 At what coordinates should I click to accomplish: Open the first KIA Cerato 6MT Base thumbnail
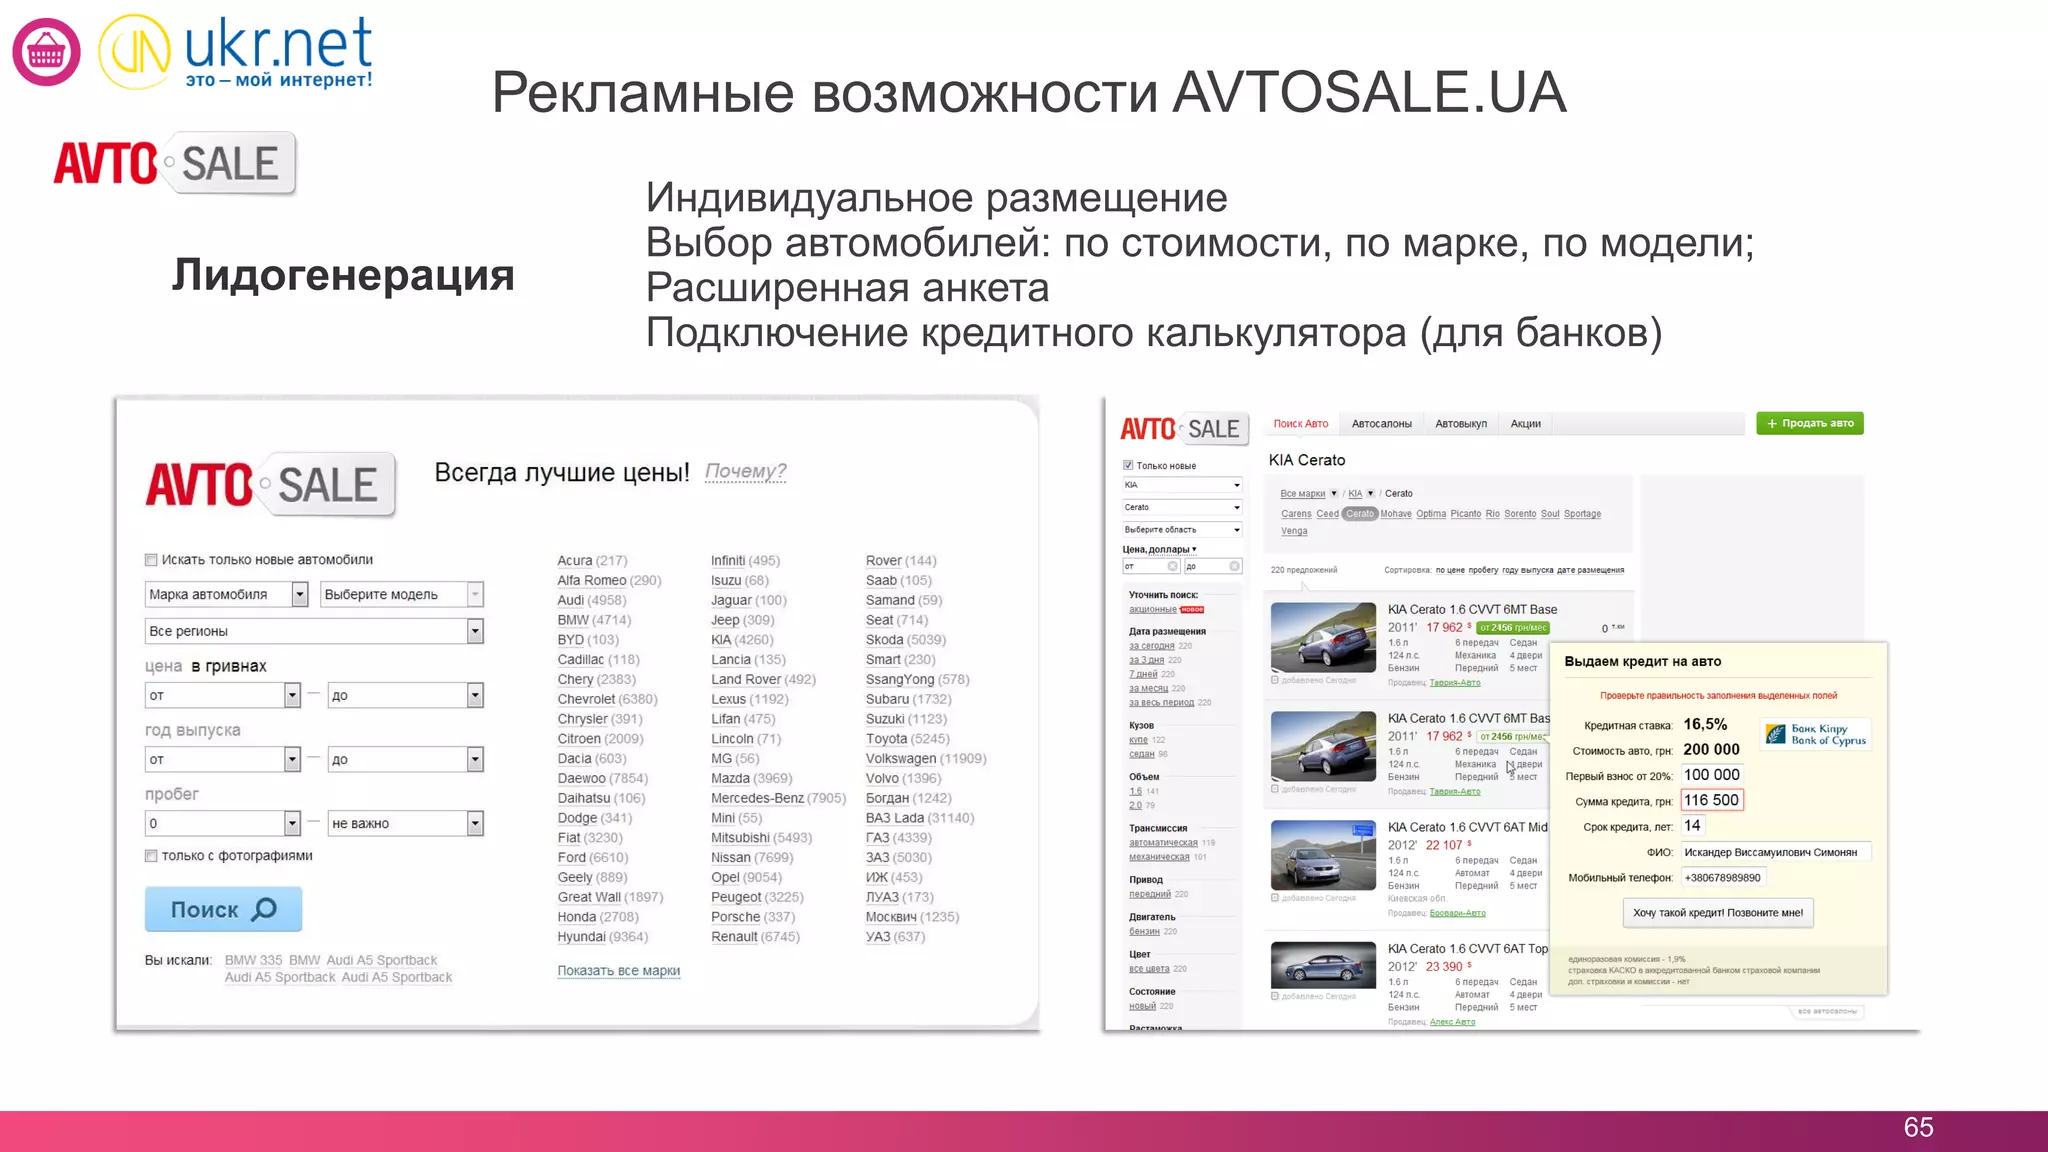click(x=1323, y=637)
